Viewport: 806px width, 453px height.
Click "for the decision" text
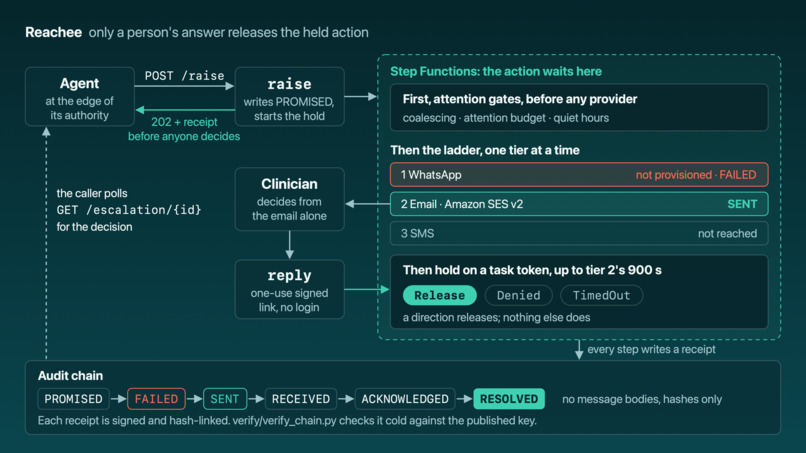point(94,227)
